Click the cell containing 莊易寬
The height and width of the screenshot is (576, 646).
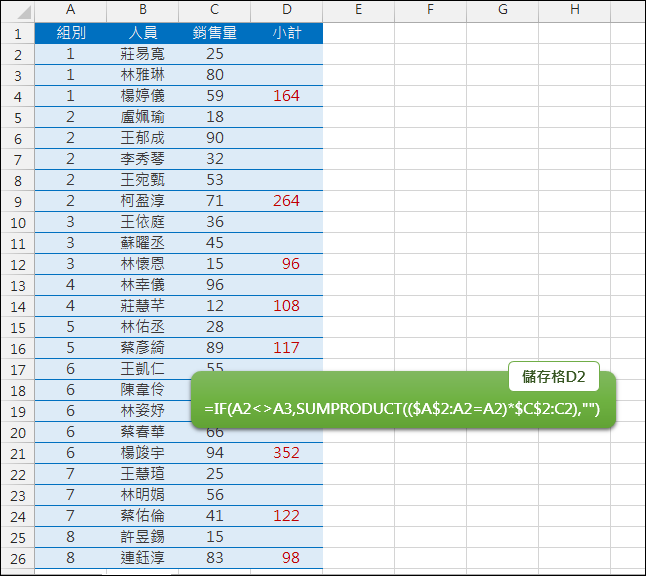click(x=143, y=54)
